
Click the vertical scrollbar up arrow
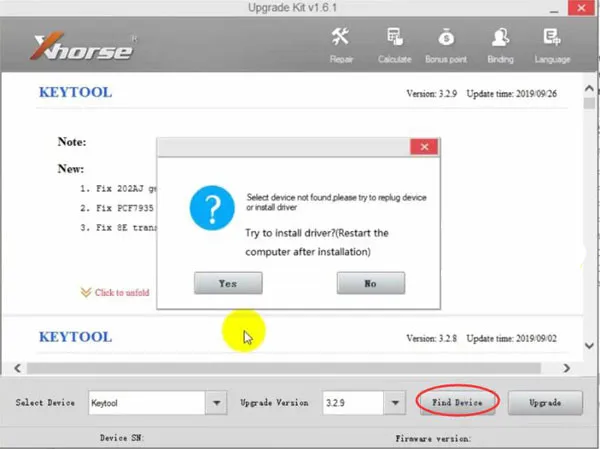click(x=589, y=88)
